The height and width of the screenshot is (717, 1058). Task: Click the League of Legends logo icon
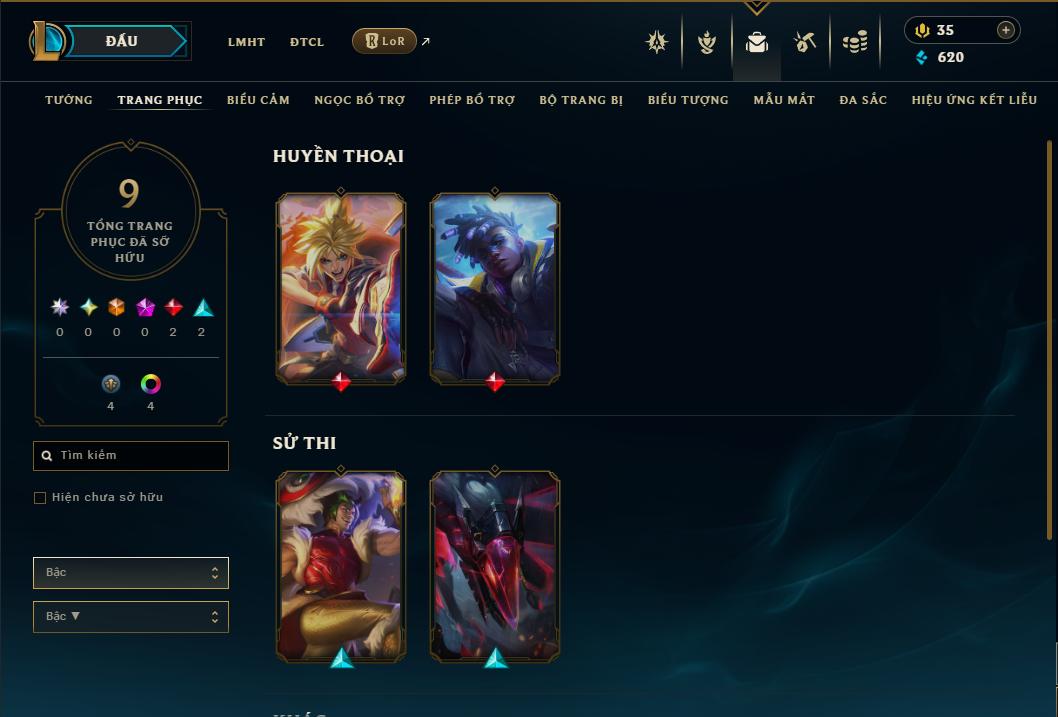click(x=46, y=41)
